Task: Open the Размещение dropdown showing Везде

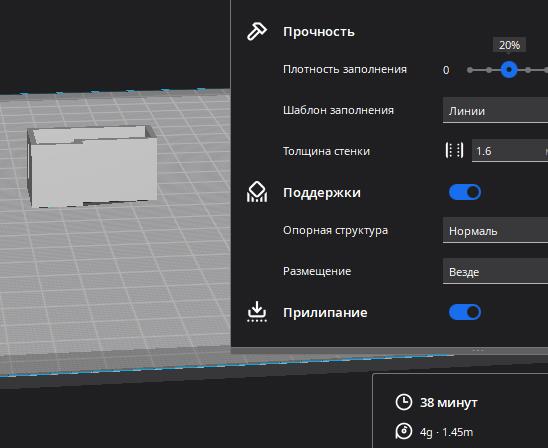Action: [495, 272]
